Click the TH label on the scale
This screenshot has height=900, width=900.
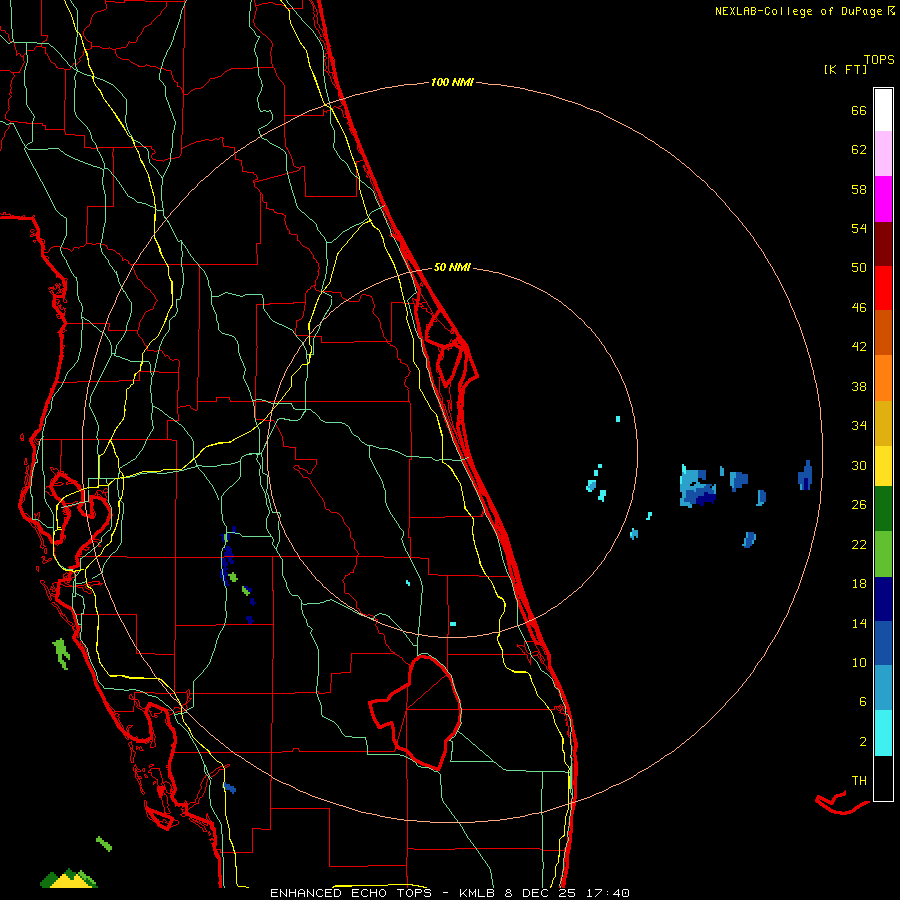click(x=859, y=781)
